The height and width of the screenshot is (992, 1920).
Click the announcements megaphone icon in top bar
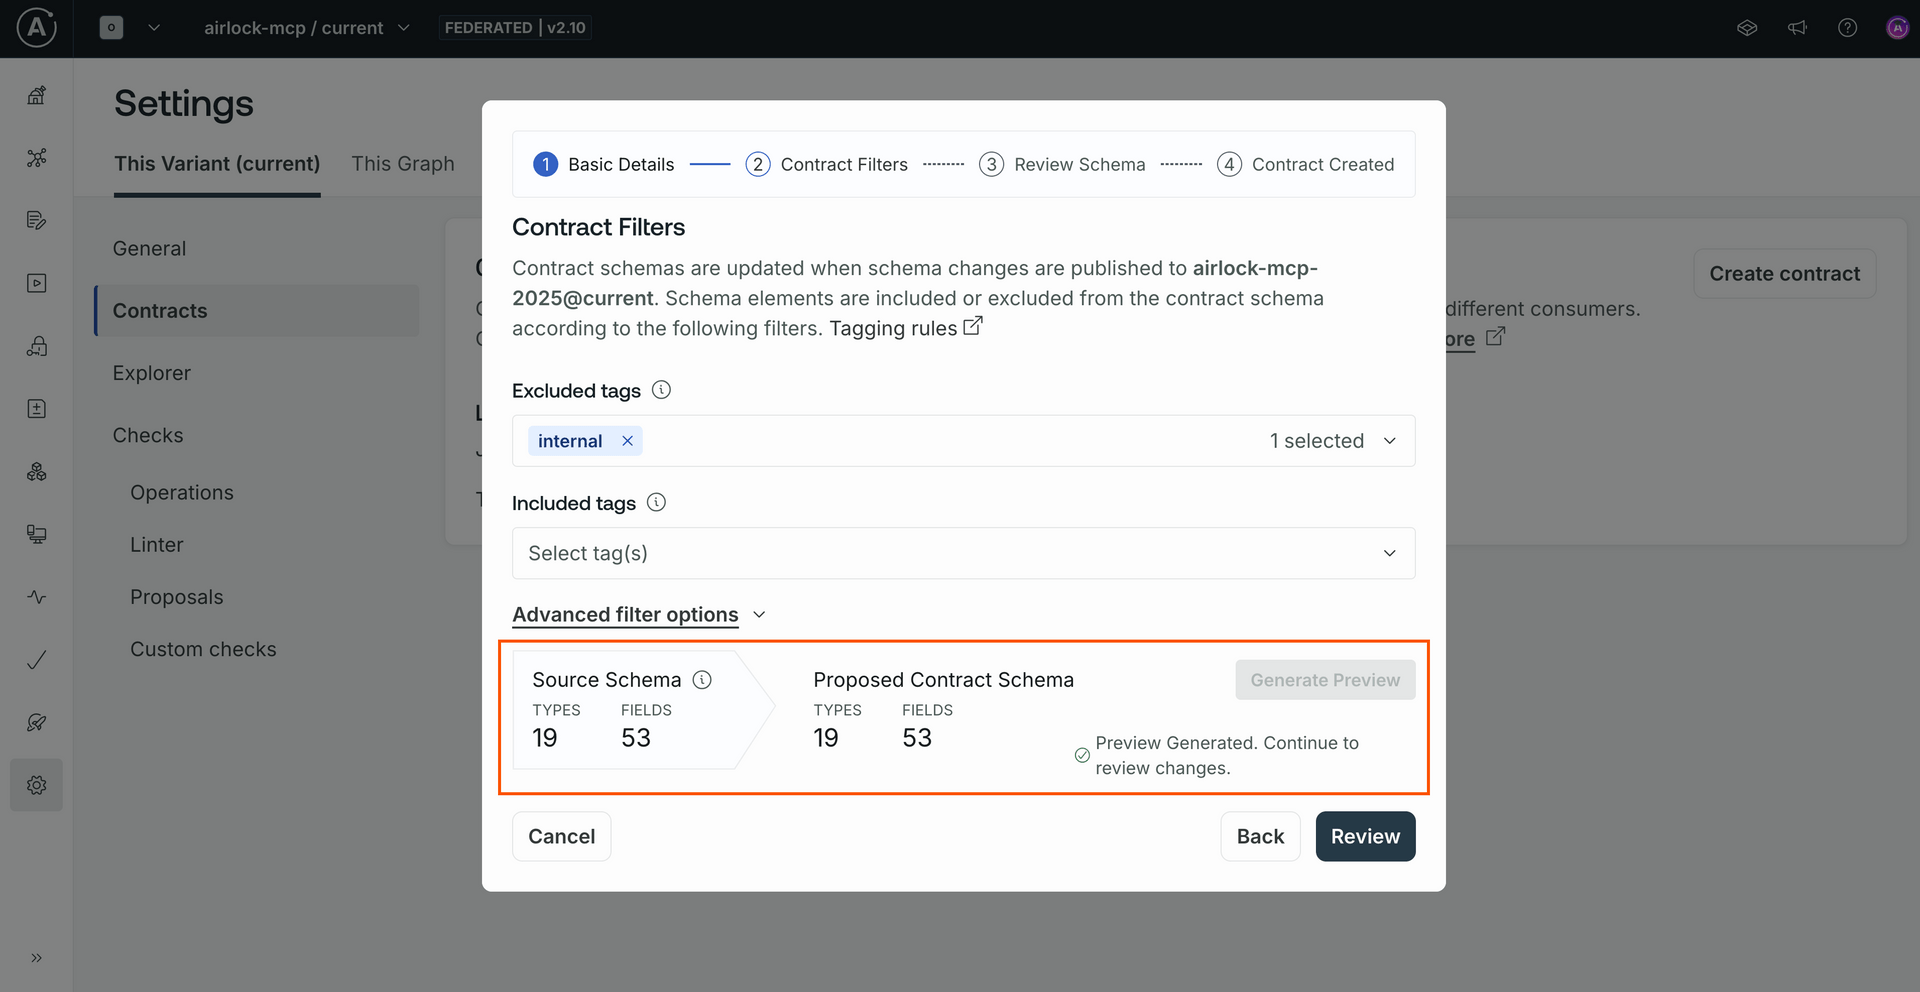click(1796, 27)
